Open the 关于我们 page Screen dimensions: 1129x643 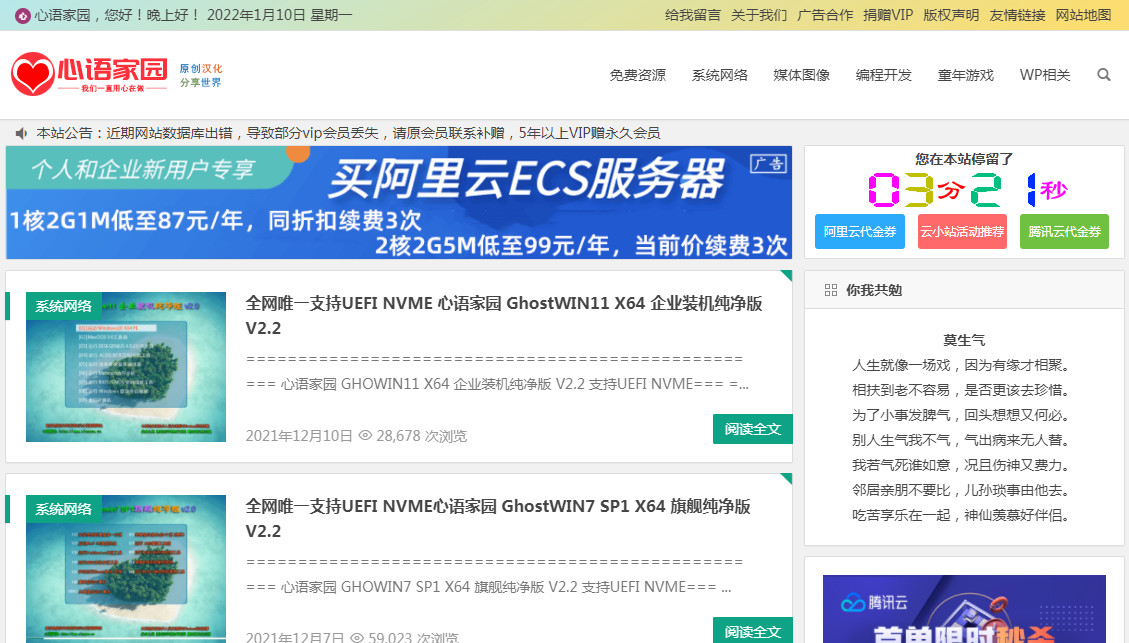point(759,15)
